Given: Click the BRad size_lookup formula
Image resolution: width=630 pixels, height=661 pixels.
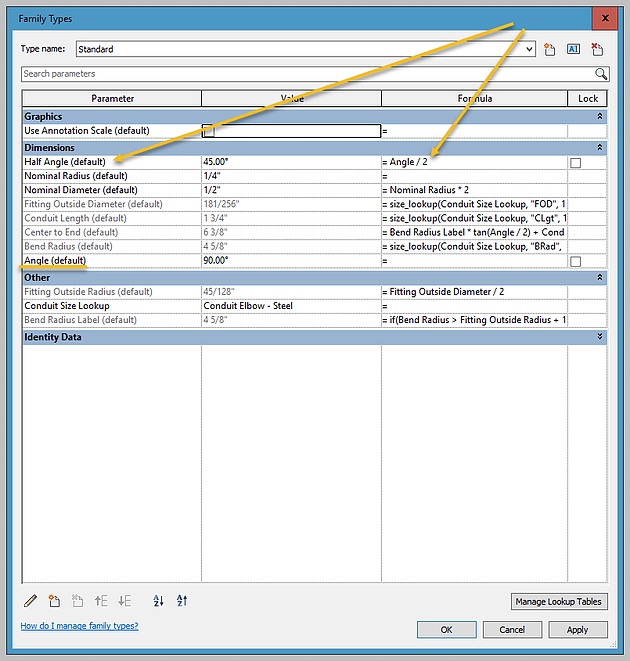Looking at the screenshot, I should (x=474, y=247).
